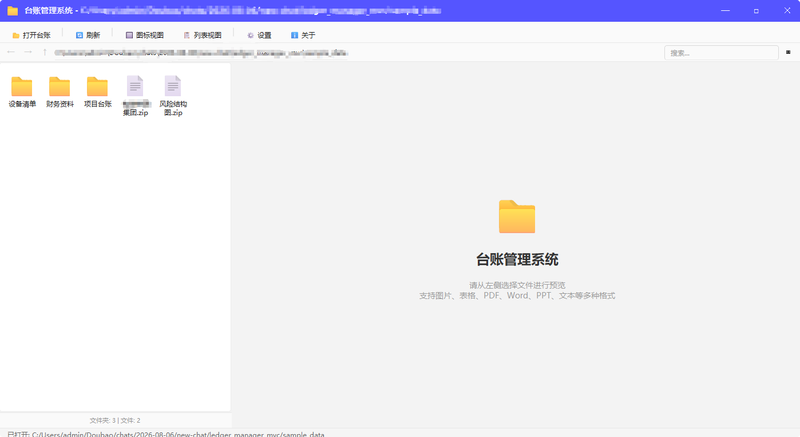Viewport: 800px width, 437px height.
Task: Close the 台账管理系统 window
Action: tap(787, 11)
